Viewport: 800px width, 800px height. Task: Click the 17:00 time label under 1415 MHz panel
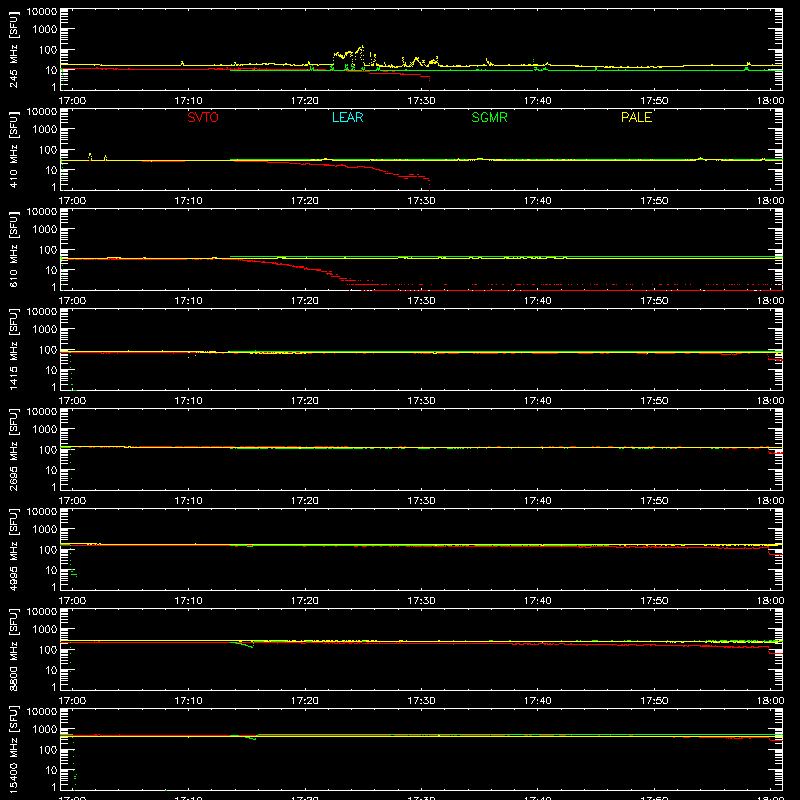click(x=72, y=401)
